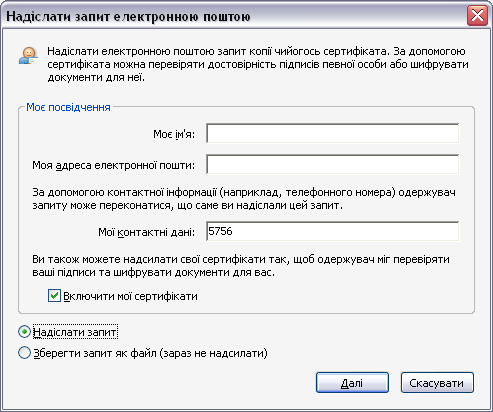
Task: Click the Включити мої сертифікати label text
Action: [130, 296]
